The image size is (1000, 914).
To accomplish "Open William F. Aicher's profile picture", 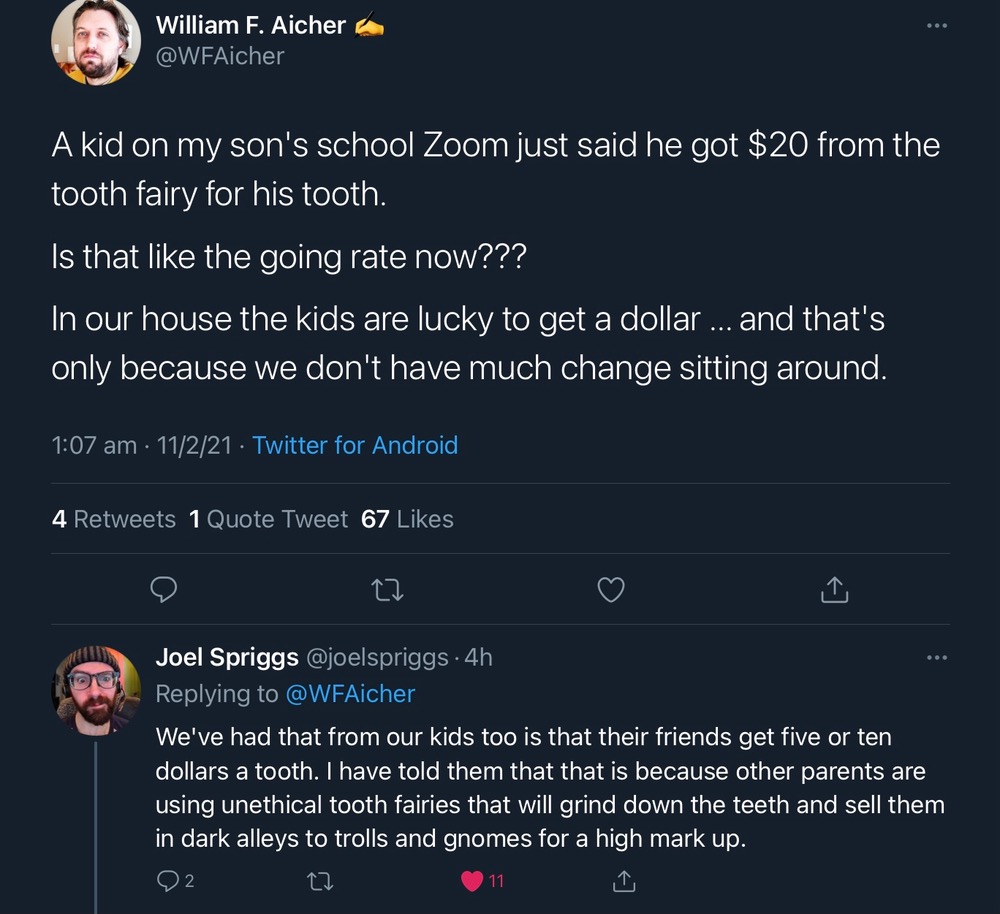I will point(96,42).
